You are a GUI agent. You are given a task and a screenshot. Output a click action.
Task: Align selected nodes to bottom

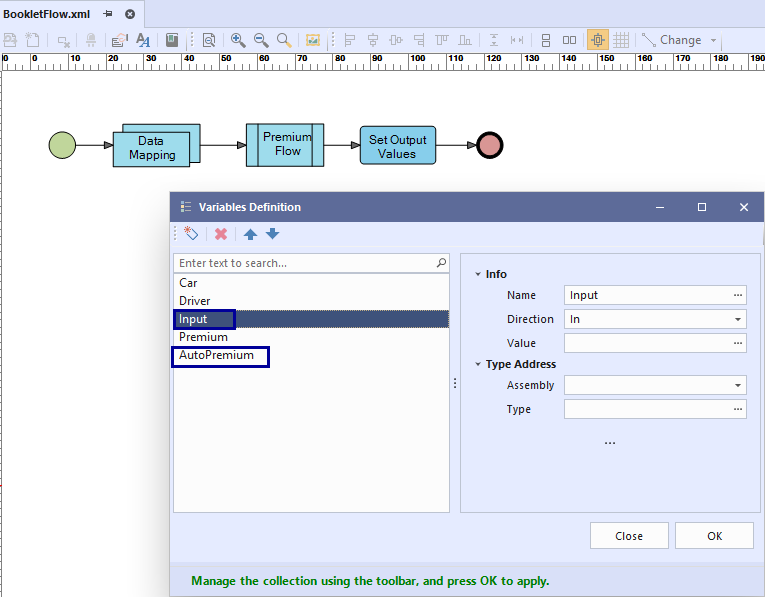pos(465,40)
